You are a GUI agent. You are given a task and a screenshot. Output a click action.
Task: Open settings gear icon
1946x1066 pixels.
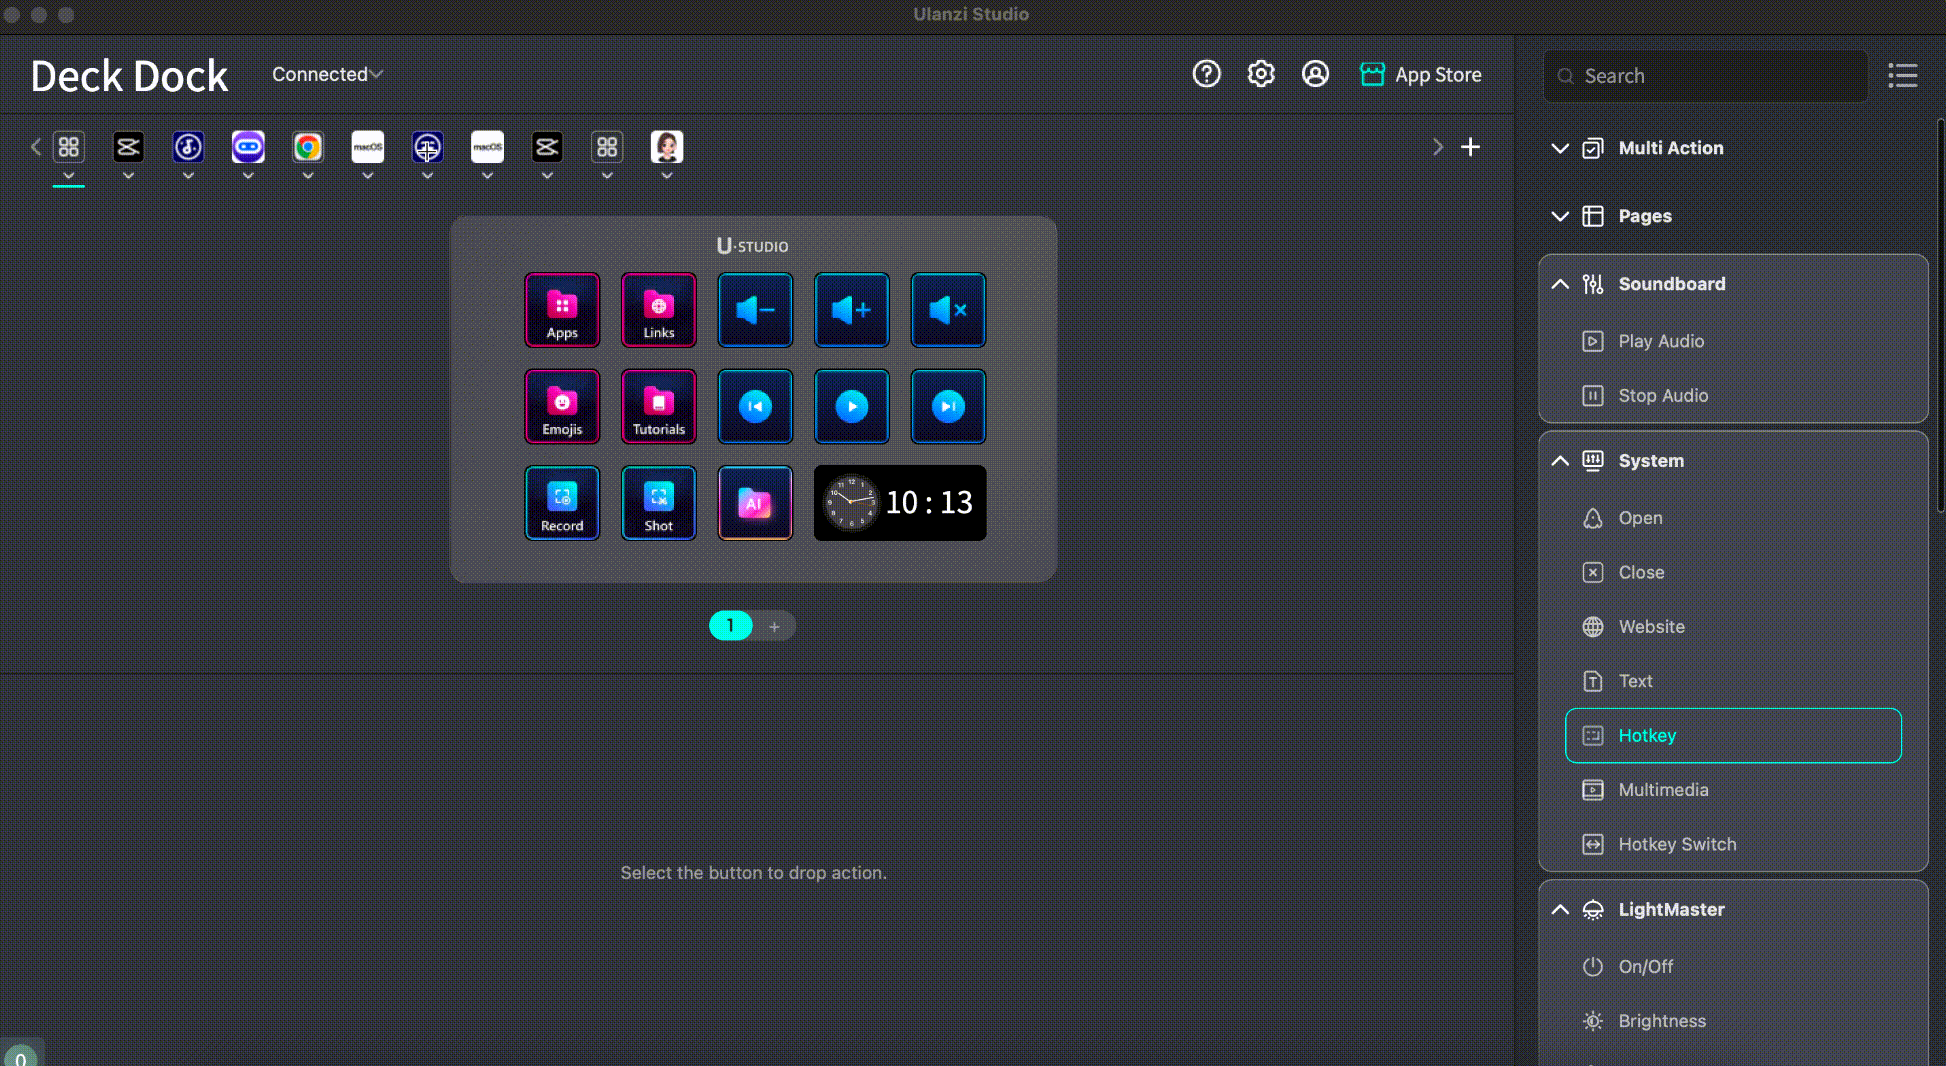pos(1261,74)
